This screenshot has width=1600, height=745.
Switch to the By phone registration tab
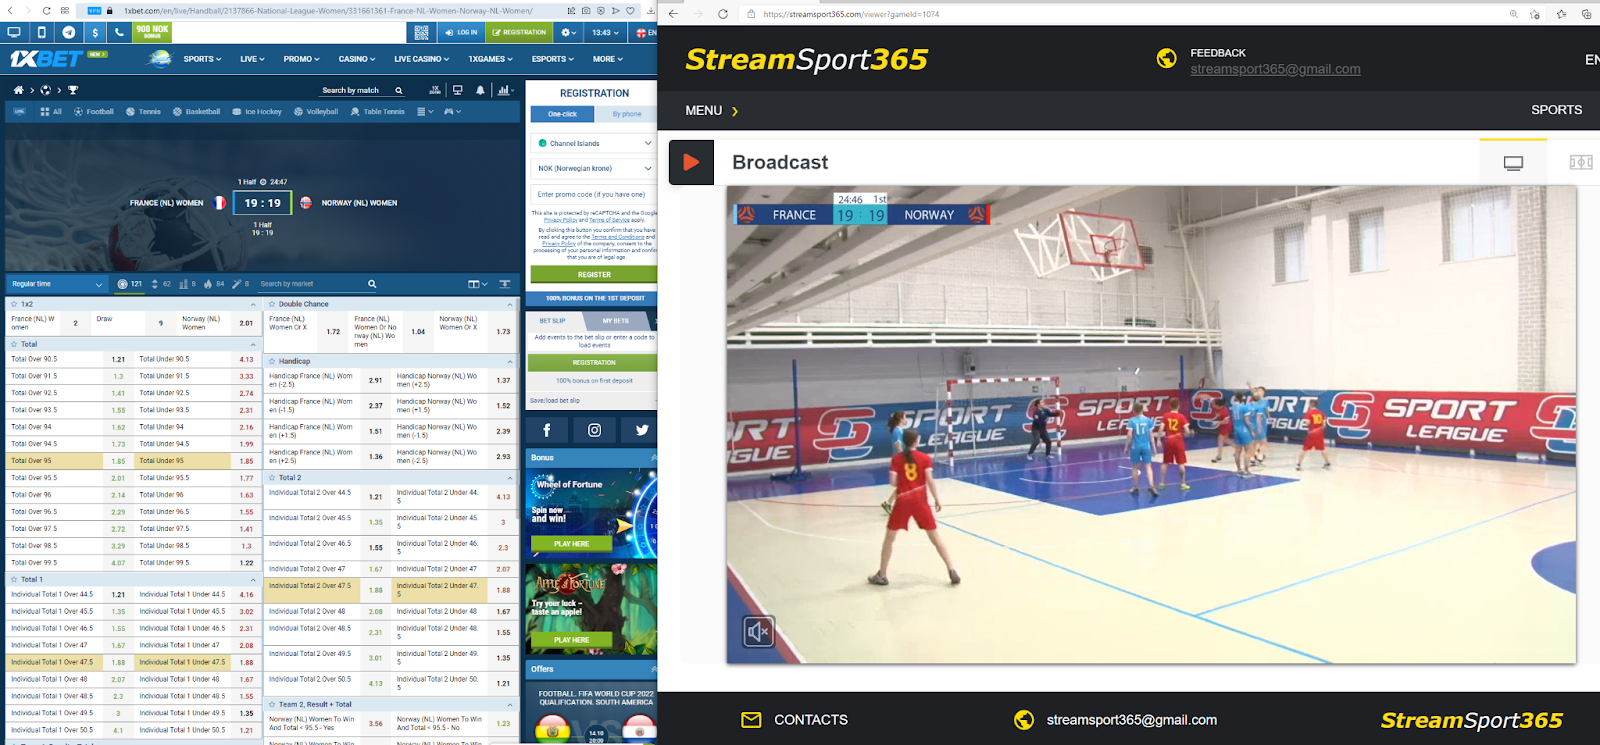(627, 114)
